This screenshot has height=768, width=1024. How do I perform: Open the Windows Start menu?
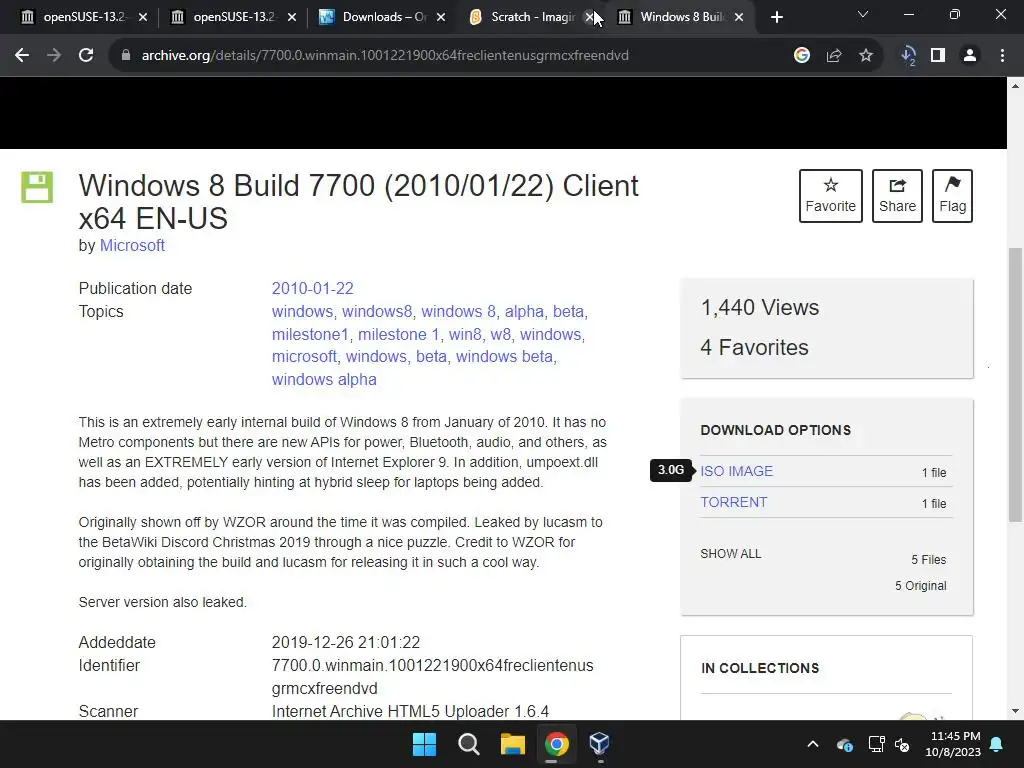[x=424, y=744]
